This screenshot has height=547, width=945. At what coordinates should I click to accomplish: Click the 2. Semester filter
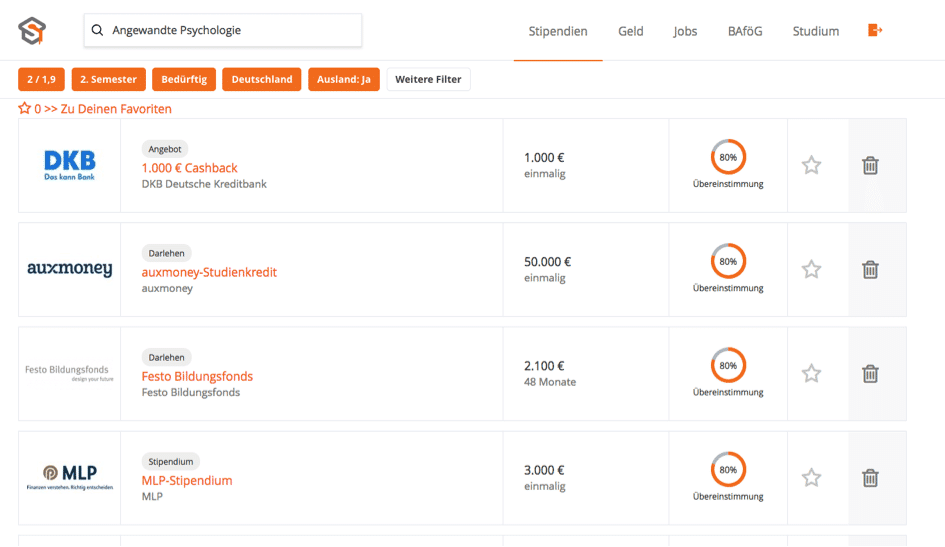(108, 79)
